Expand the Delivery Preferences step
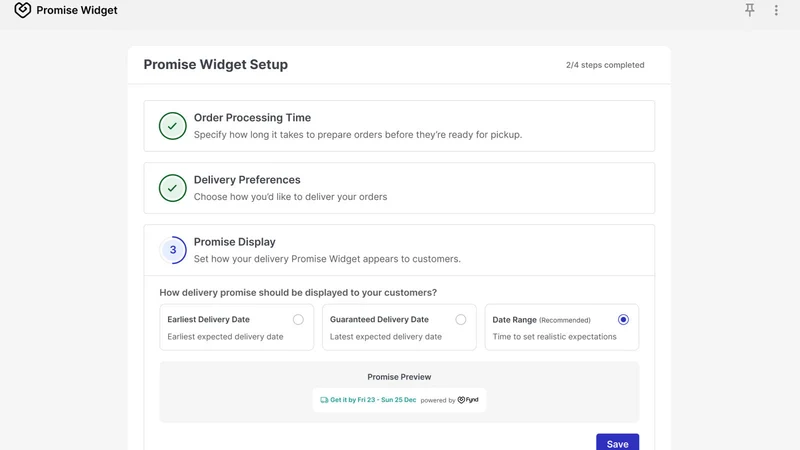This screenshot has height=450, width=800. click(399, 188)
